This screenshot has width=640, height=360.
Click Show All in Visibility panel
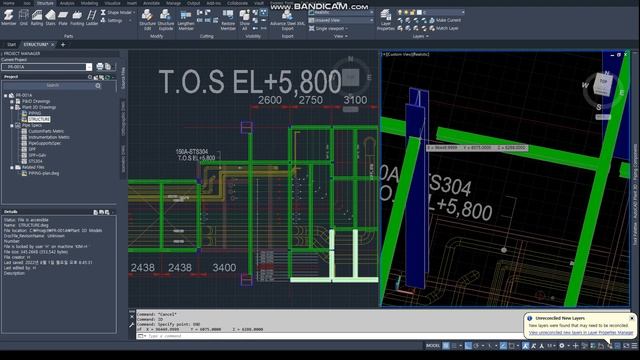[244, 20]
